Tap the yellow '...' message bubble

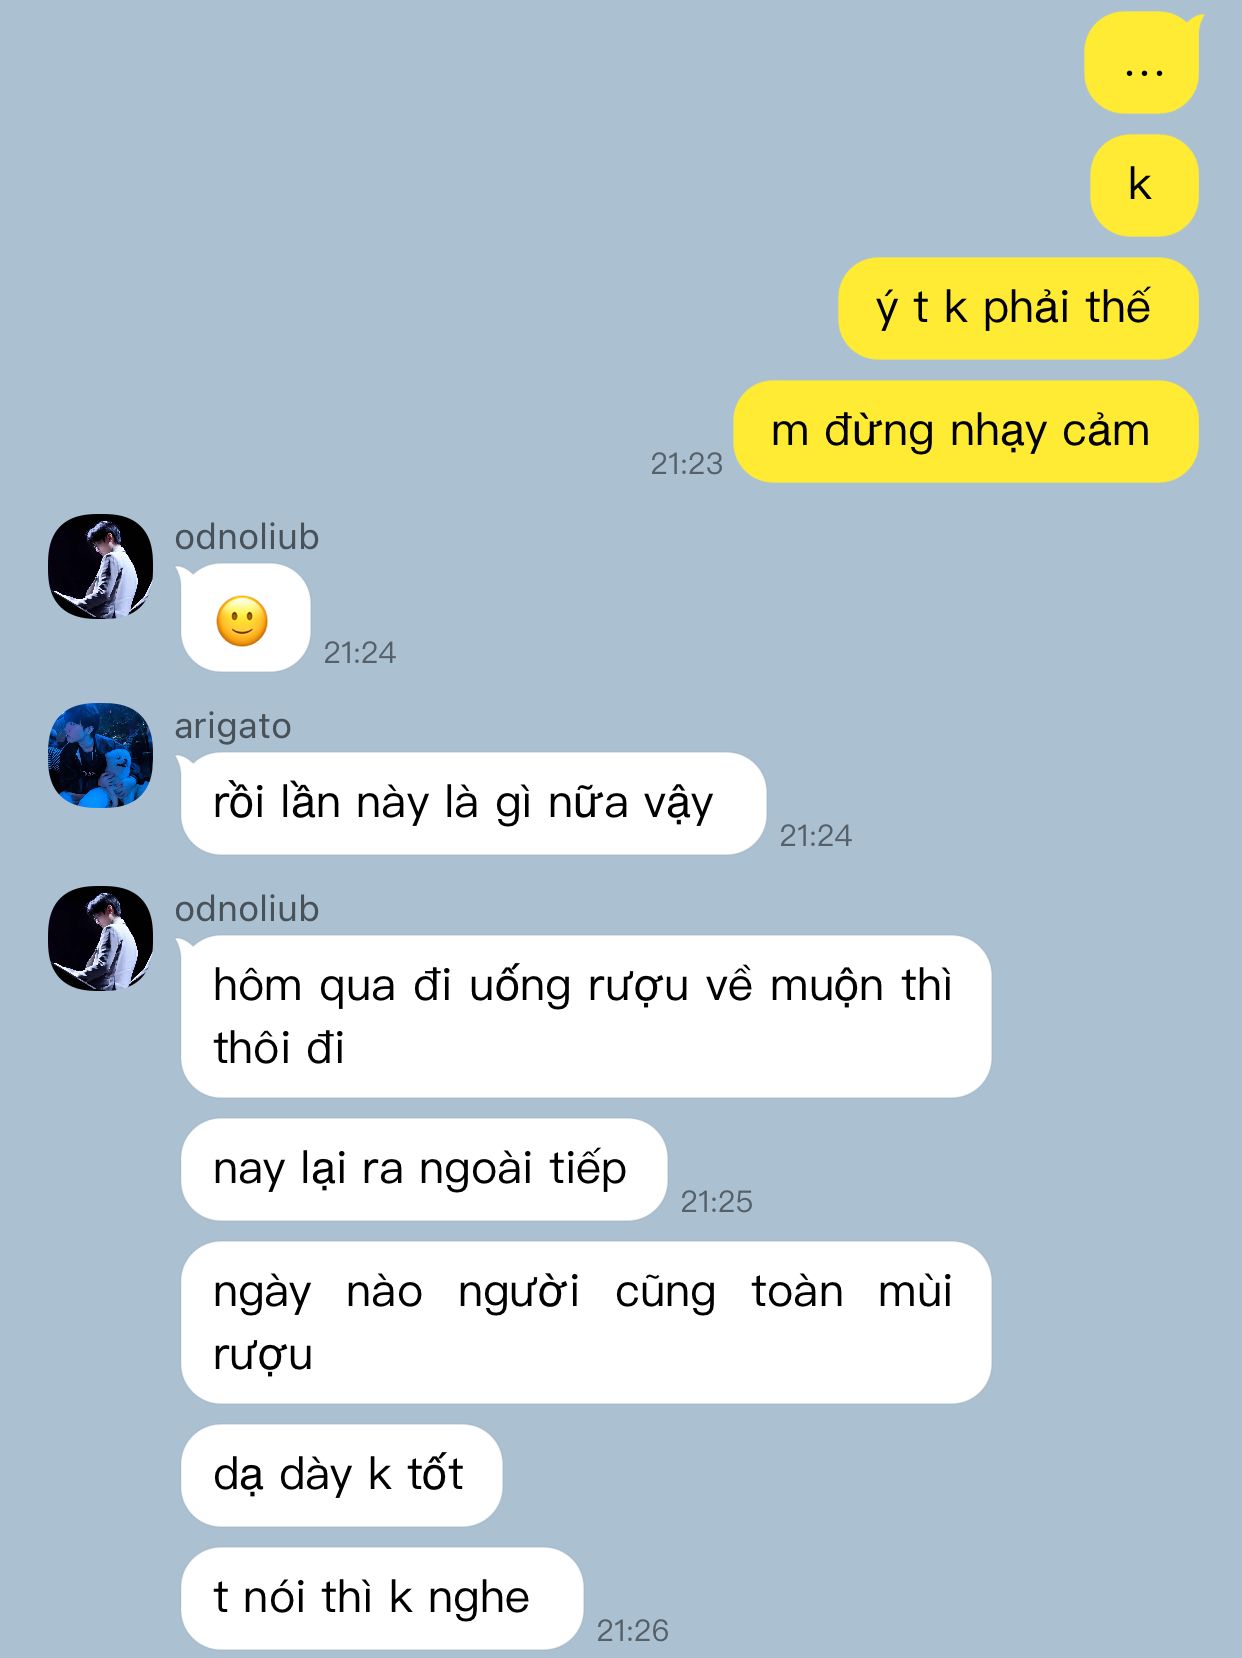(1142, 62)
